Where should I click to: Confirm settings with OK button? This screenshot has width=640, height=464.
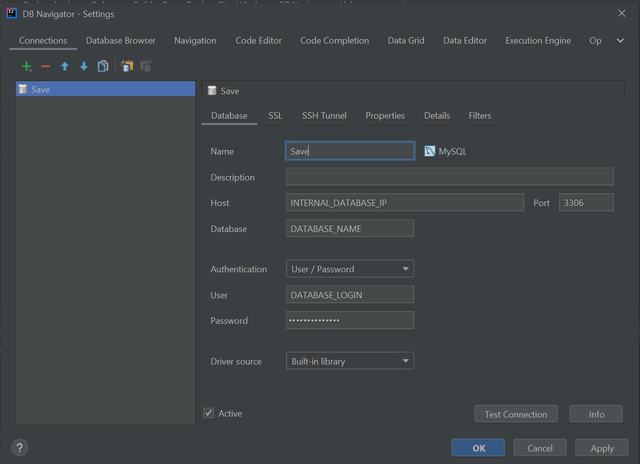pyautogui.click(x=478, y=448)
